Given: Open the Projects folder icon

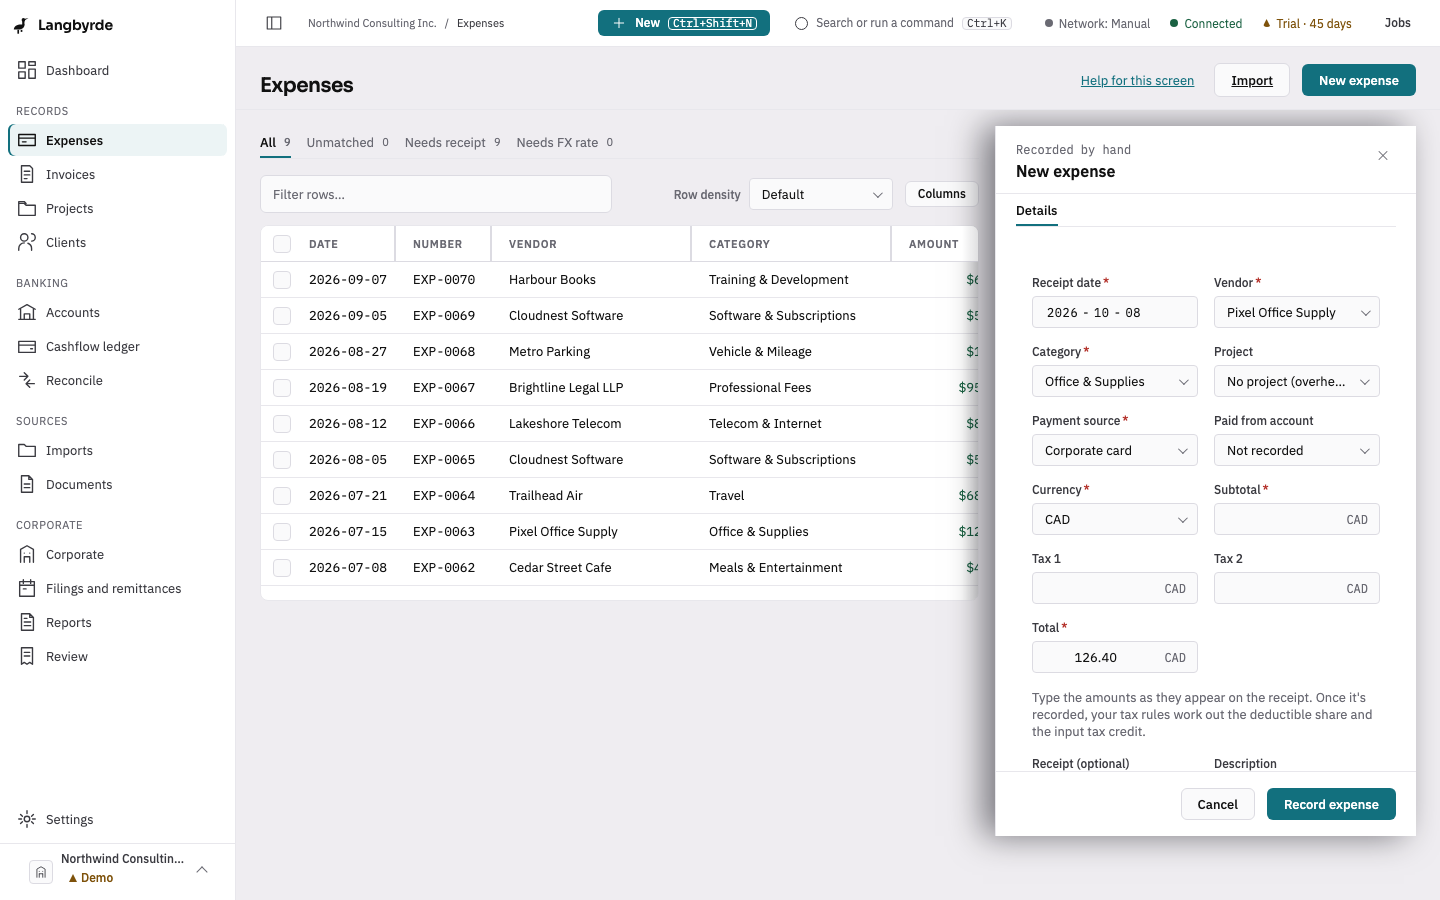Looking at the screenshot, I should (27, 208).
